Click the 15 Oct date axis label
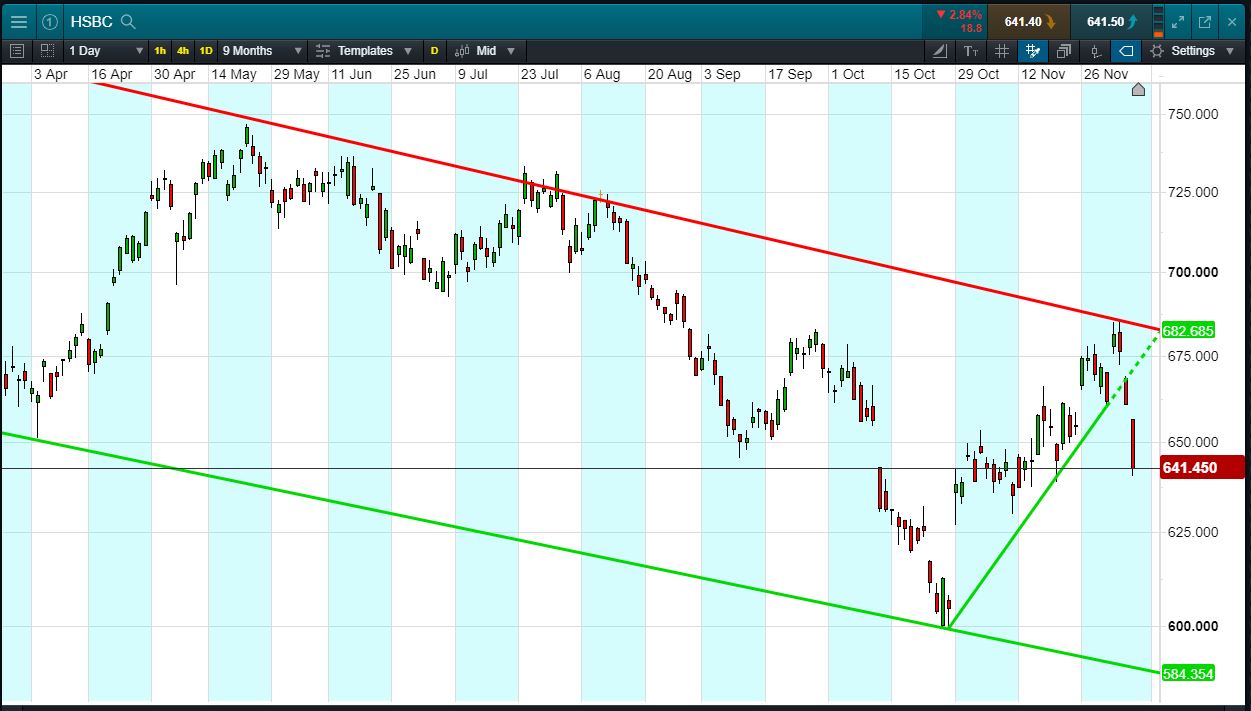Viewport: 1251px width, 711px height. coord(914,74)
